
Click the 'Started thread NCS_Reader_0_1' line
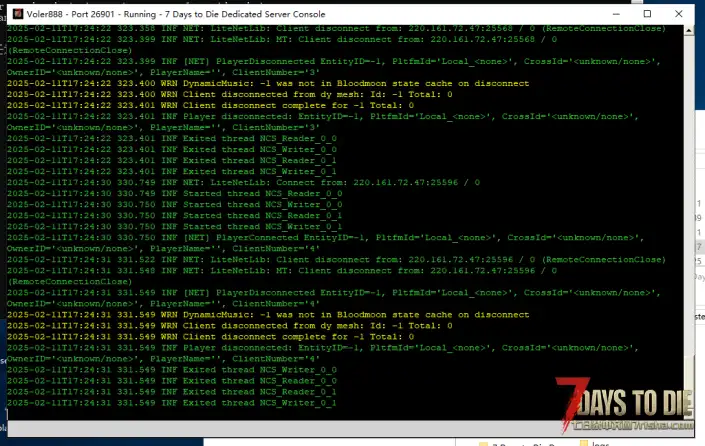point(174,215)
